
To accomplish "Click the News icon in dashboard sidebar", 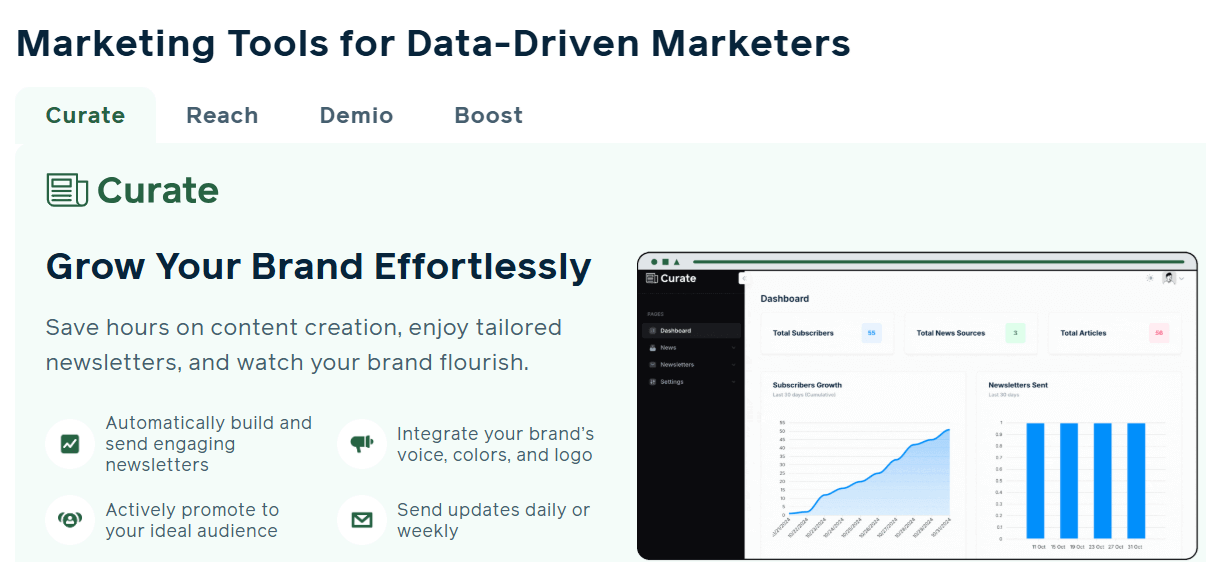I will 653,348.
